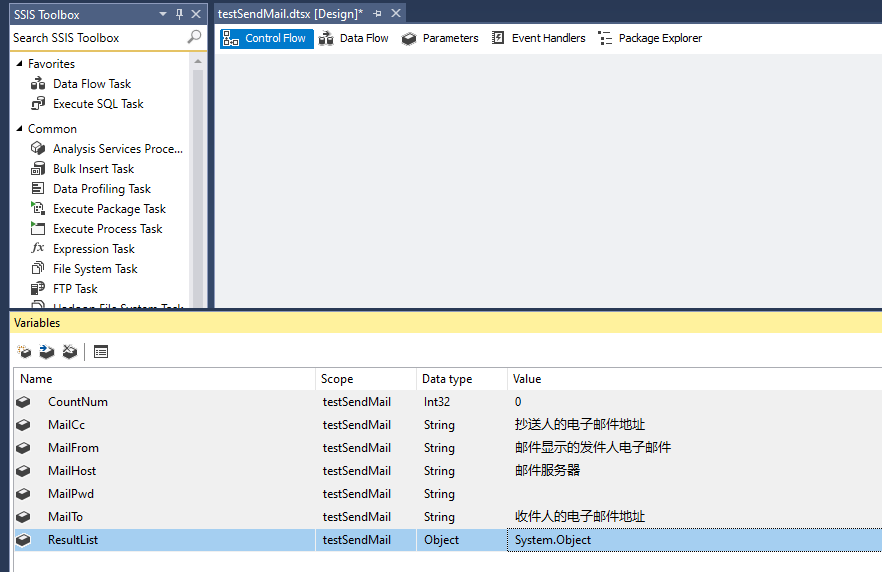Viewport: 882px width, 572px height.
Task: Open the Grid Options button in Variables
Action: pos(101,352)
